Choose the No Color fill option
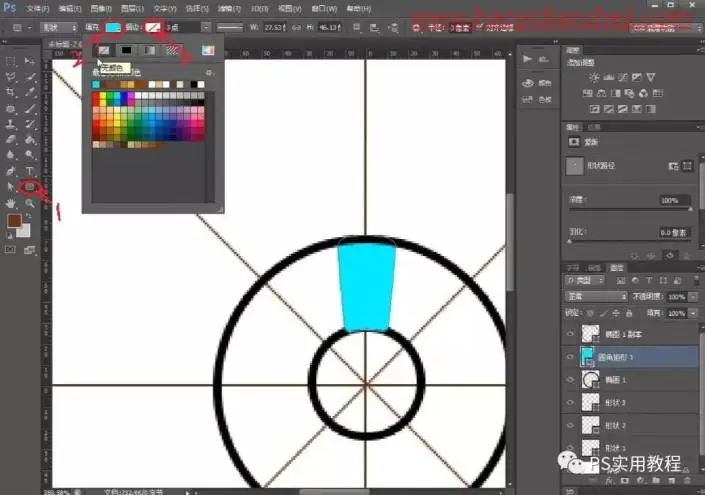Screen dimensions: 705x495 [x=104, y=50]
